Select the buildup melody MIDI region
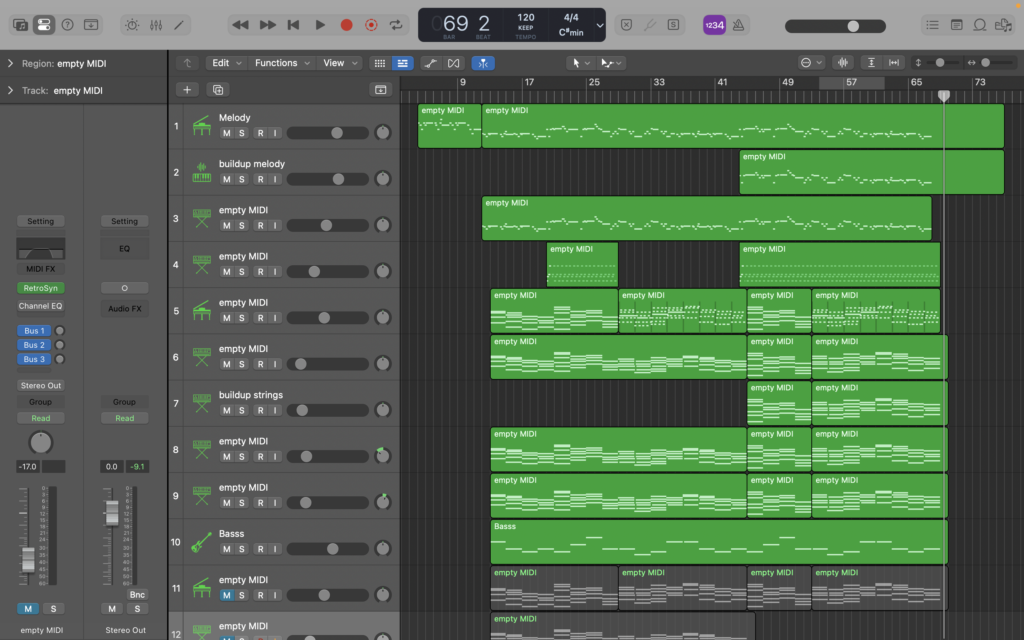Screen dimensions: 1024x640 (x=870, y=172)
